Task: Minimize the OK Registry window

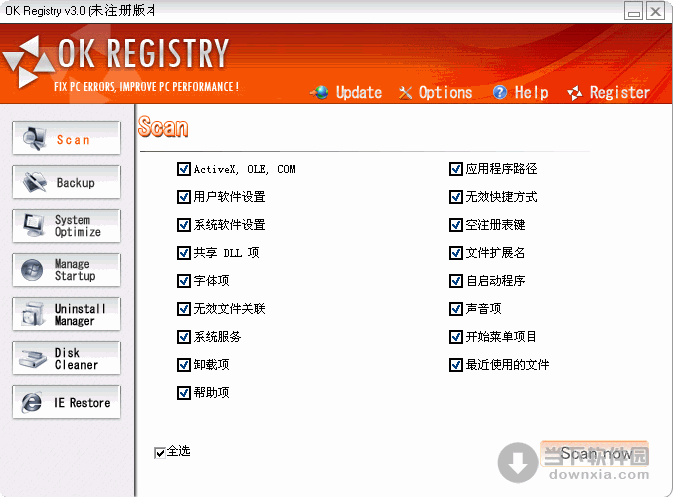Action: tap(633, 11)
